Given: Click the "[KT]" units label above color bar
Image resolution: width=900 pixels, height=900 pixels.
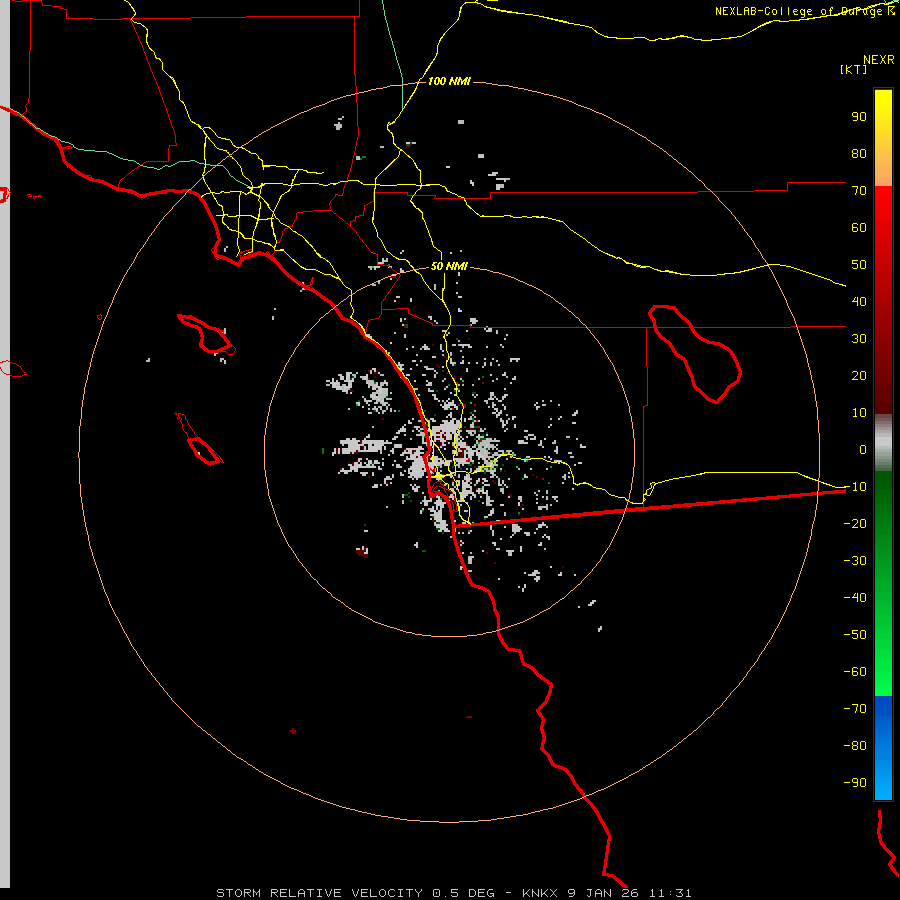Looking at the screenshot, I should (854, 69).
